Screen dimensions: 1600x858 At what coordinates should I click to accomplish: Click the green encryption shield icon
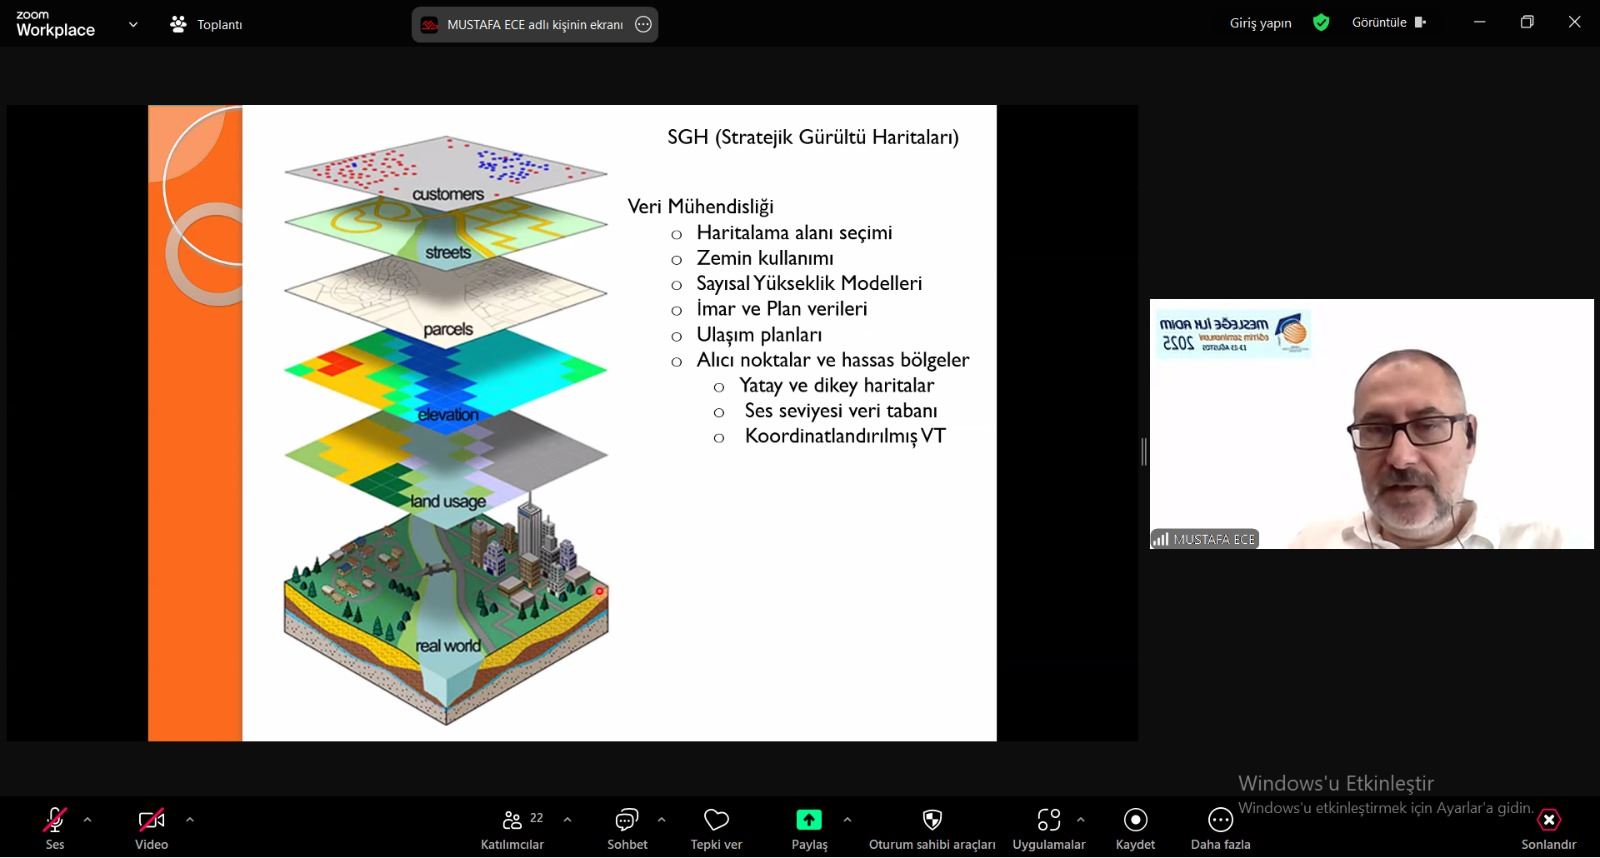tap(1321, 23)
